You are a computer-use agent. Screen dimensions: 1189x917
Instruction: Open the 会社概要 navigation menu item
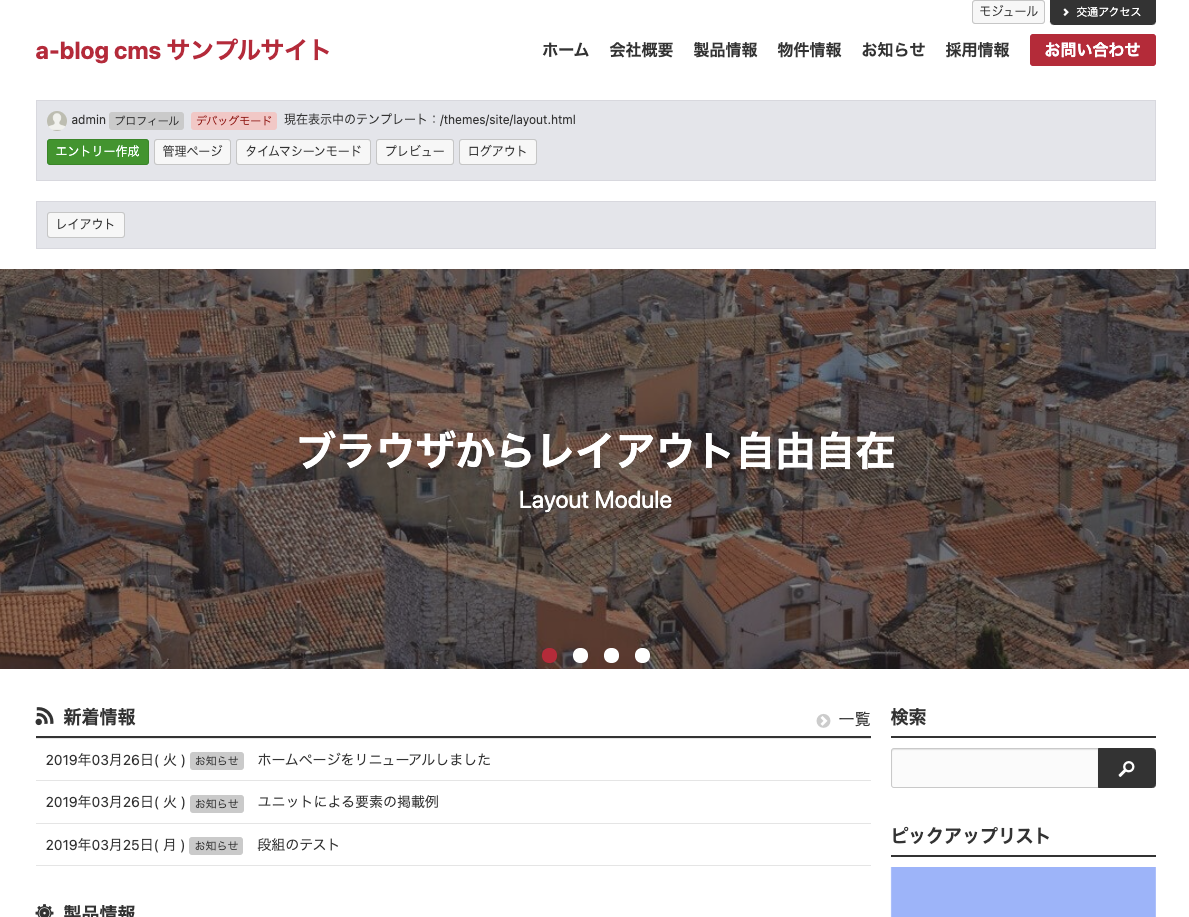click(x=641, y=50)
